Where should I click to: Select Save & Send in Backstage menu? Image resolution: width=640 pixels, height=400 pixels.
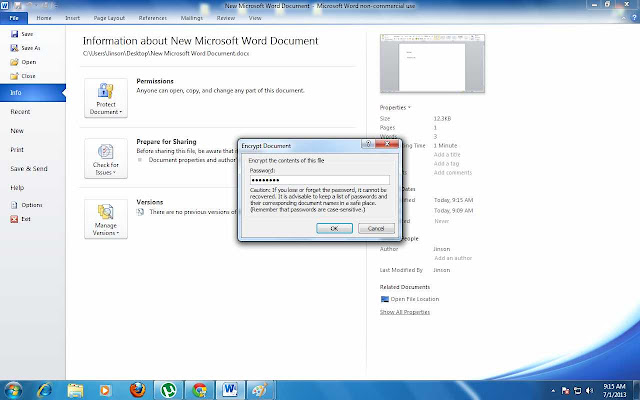point(29,169)
